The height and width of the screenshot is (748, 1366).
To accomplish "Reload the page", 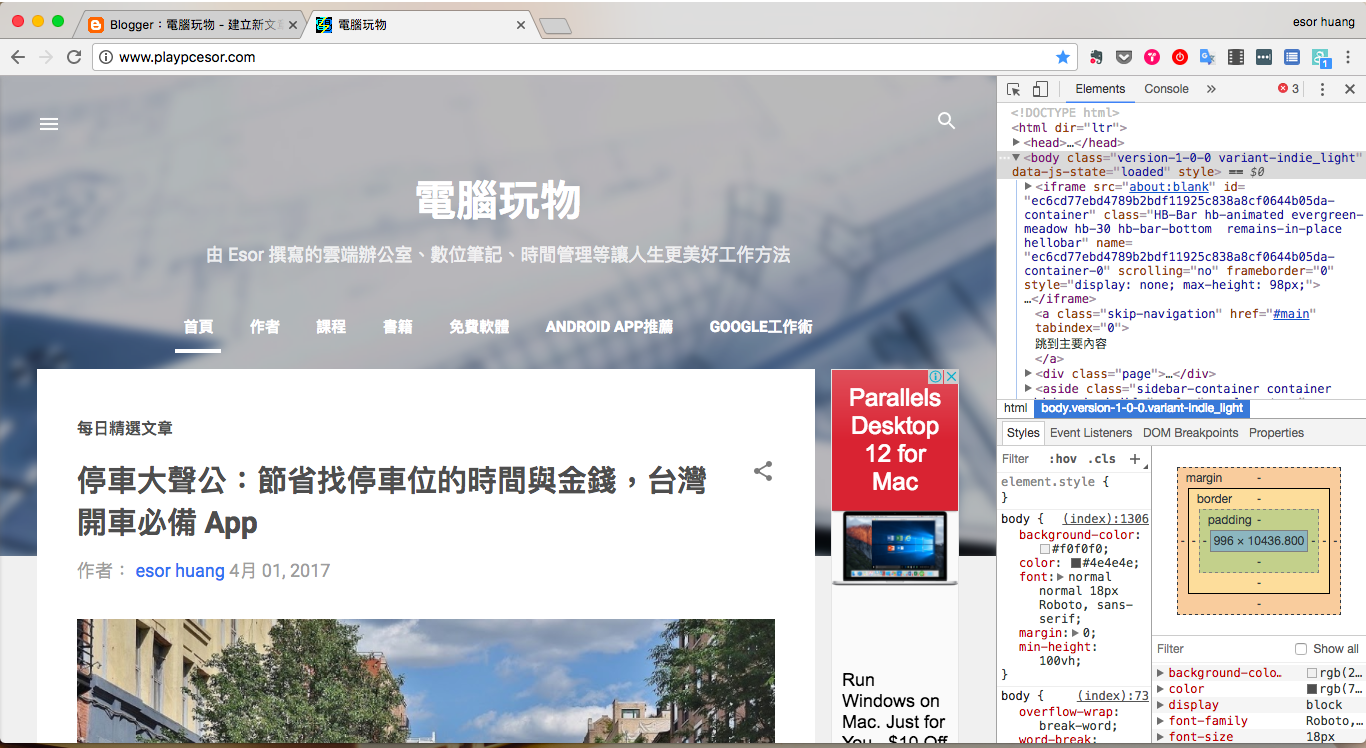I will [x=74, y=57].
